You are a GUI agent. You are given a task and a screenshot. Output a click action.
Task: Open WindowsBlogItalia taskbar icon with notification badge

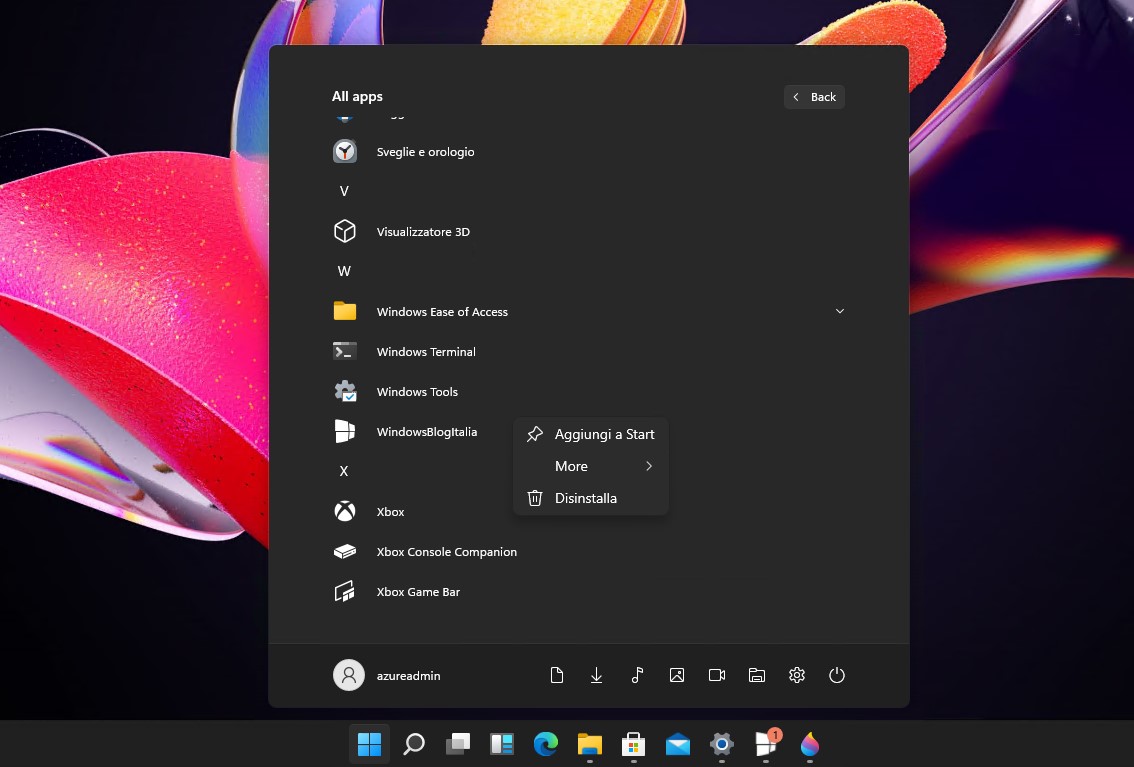(766, 743)
